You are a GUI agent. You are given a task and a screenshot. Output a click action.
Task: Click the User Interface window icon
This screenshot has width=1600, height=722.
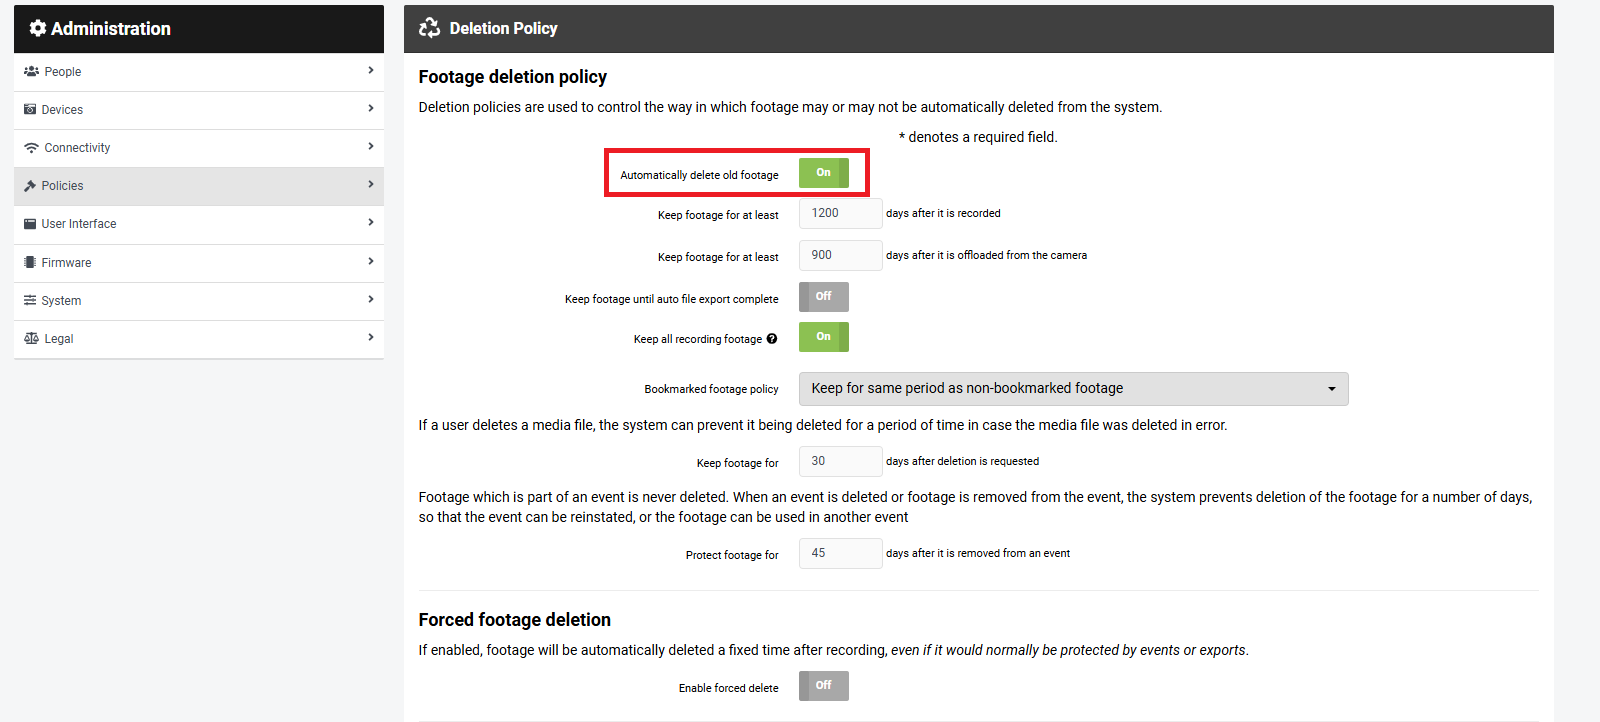[x=30, y=224]
